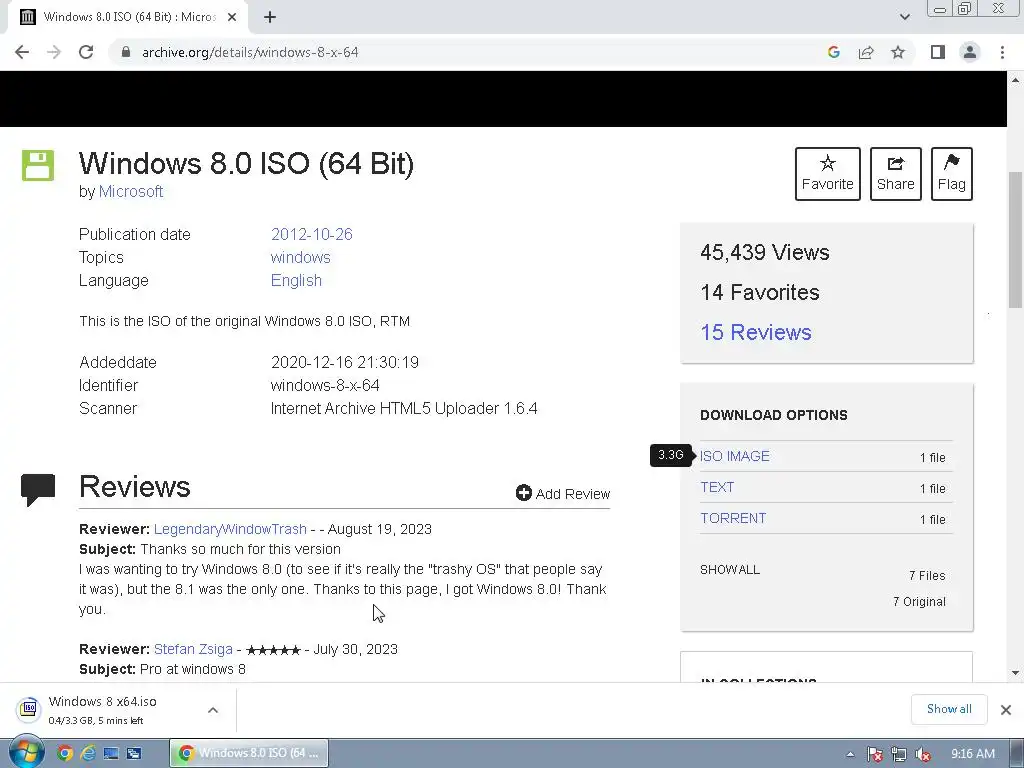Open the 2012-10-26 publication date link
Screen dimensions: 1024x768
312,234
